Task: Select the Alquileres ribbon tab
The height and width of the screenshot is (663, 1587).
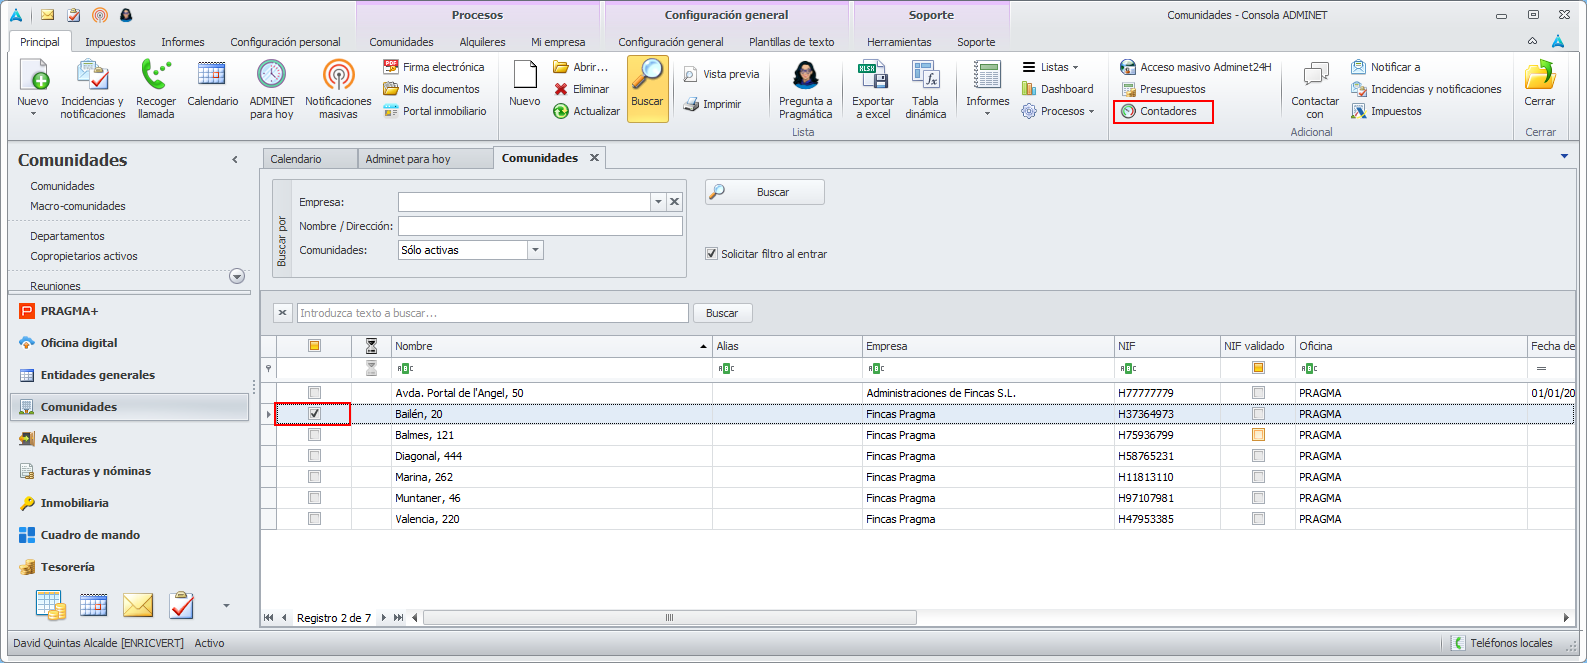Action: tap(482, 42)
